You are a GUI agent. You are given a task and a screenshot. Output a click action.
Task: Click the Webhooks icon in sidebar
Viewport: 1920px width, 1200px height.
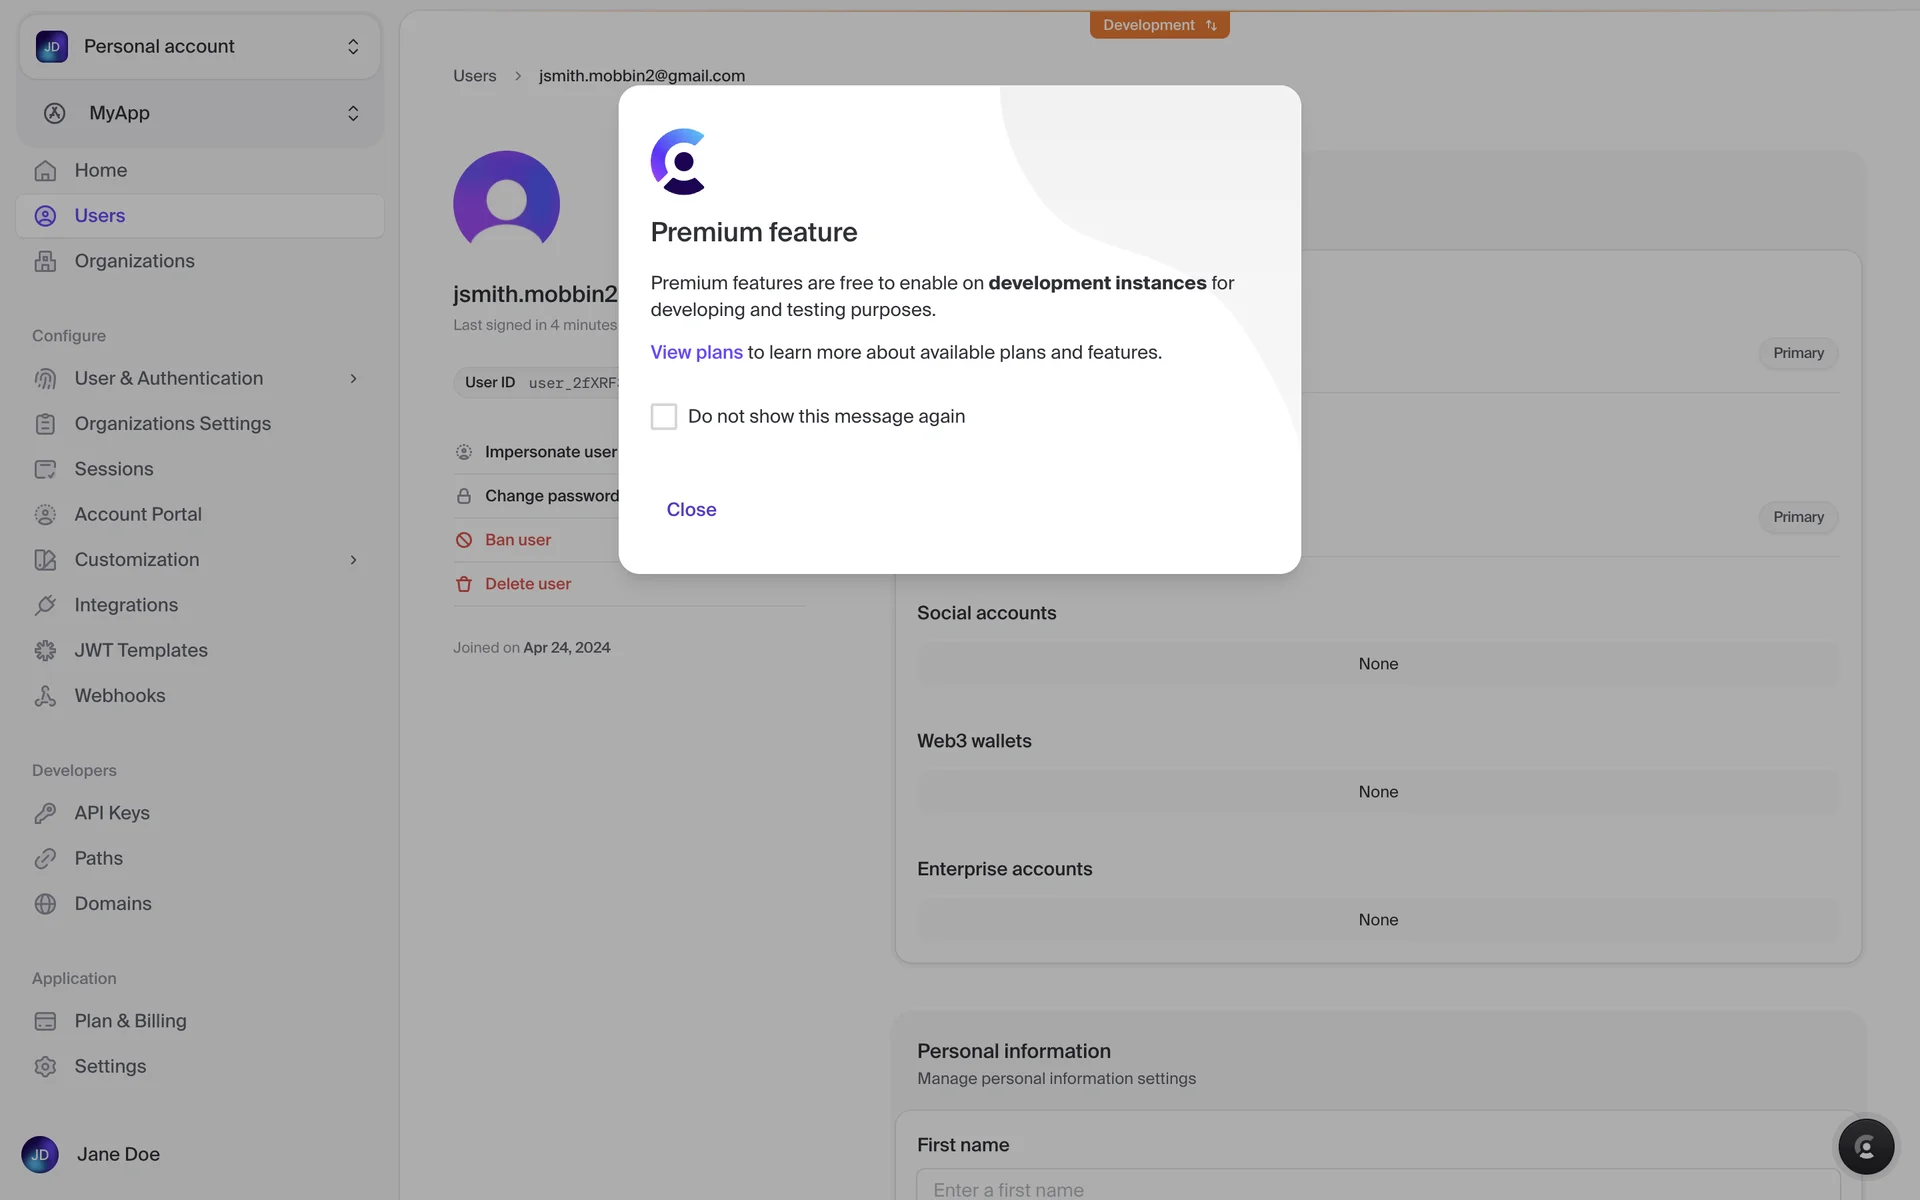tap(45, 696)
